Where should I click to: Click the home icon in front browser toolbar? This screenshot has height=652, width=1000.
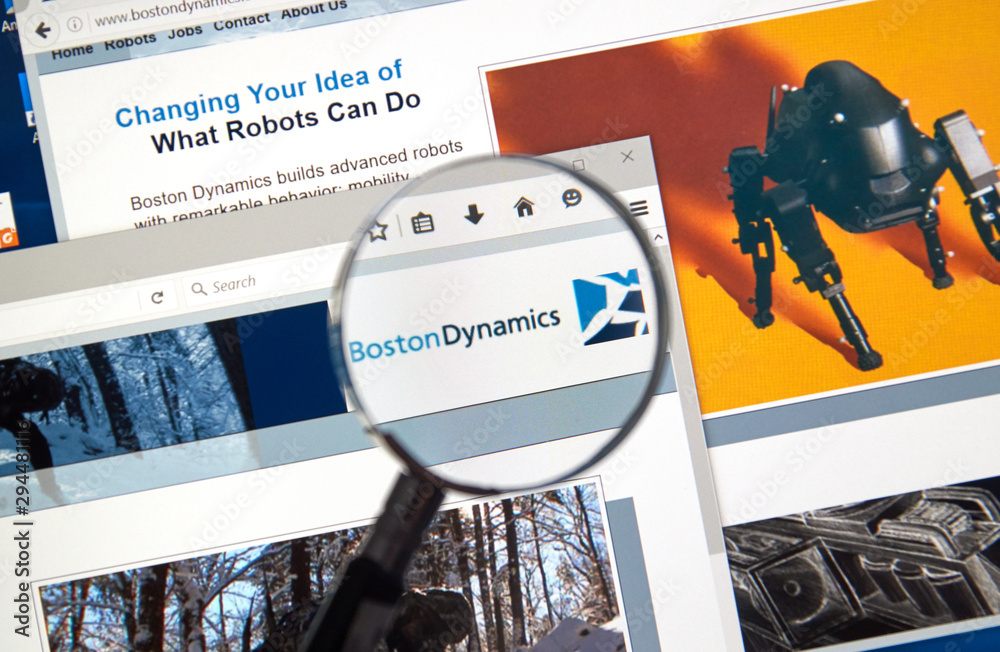pos(524,206)
